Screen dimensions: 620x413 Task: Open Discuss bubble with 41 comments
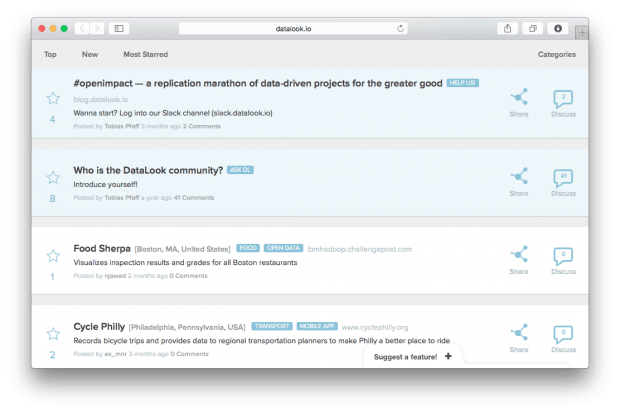point(563,176)
